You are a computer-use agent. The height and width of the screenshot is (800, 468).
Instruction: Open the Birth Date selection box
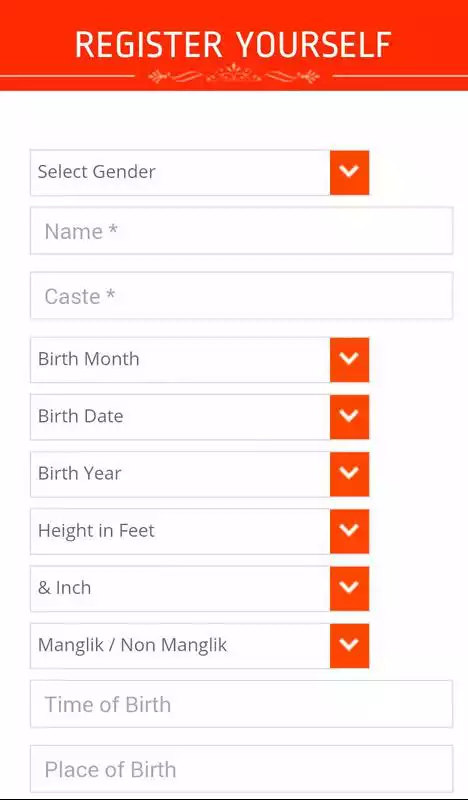tap(200, 417)
